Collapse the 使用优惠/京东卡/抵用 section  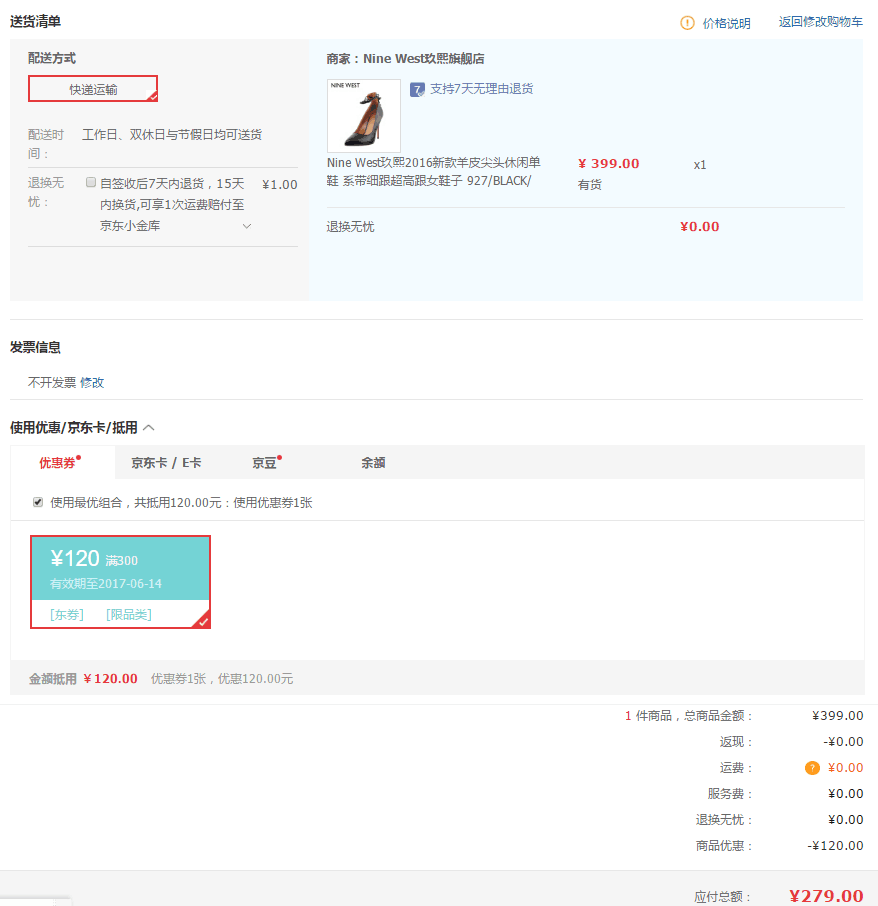148,428
